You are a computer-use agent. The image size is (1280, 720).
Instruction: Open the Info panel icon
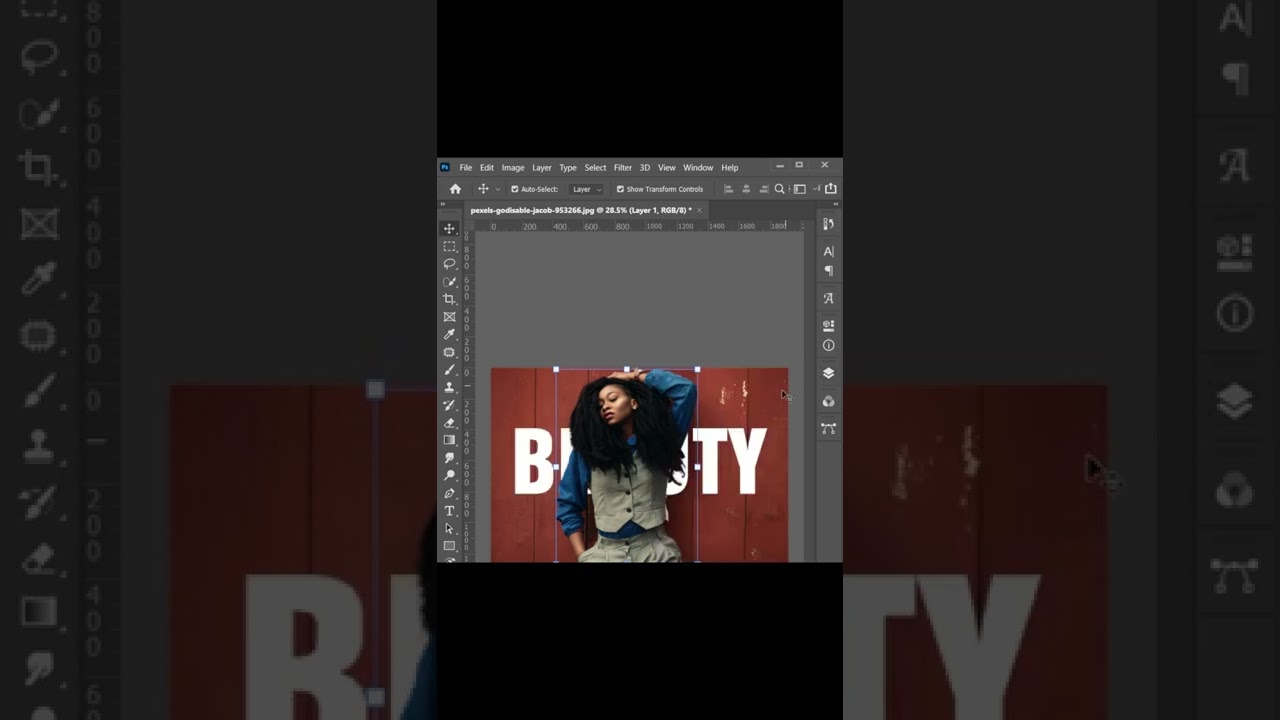click(828, 345)
